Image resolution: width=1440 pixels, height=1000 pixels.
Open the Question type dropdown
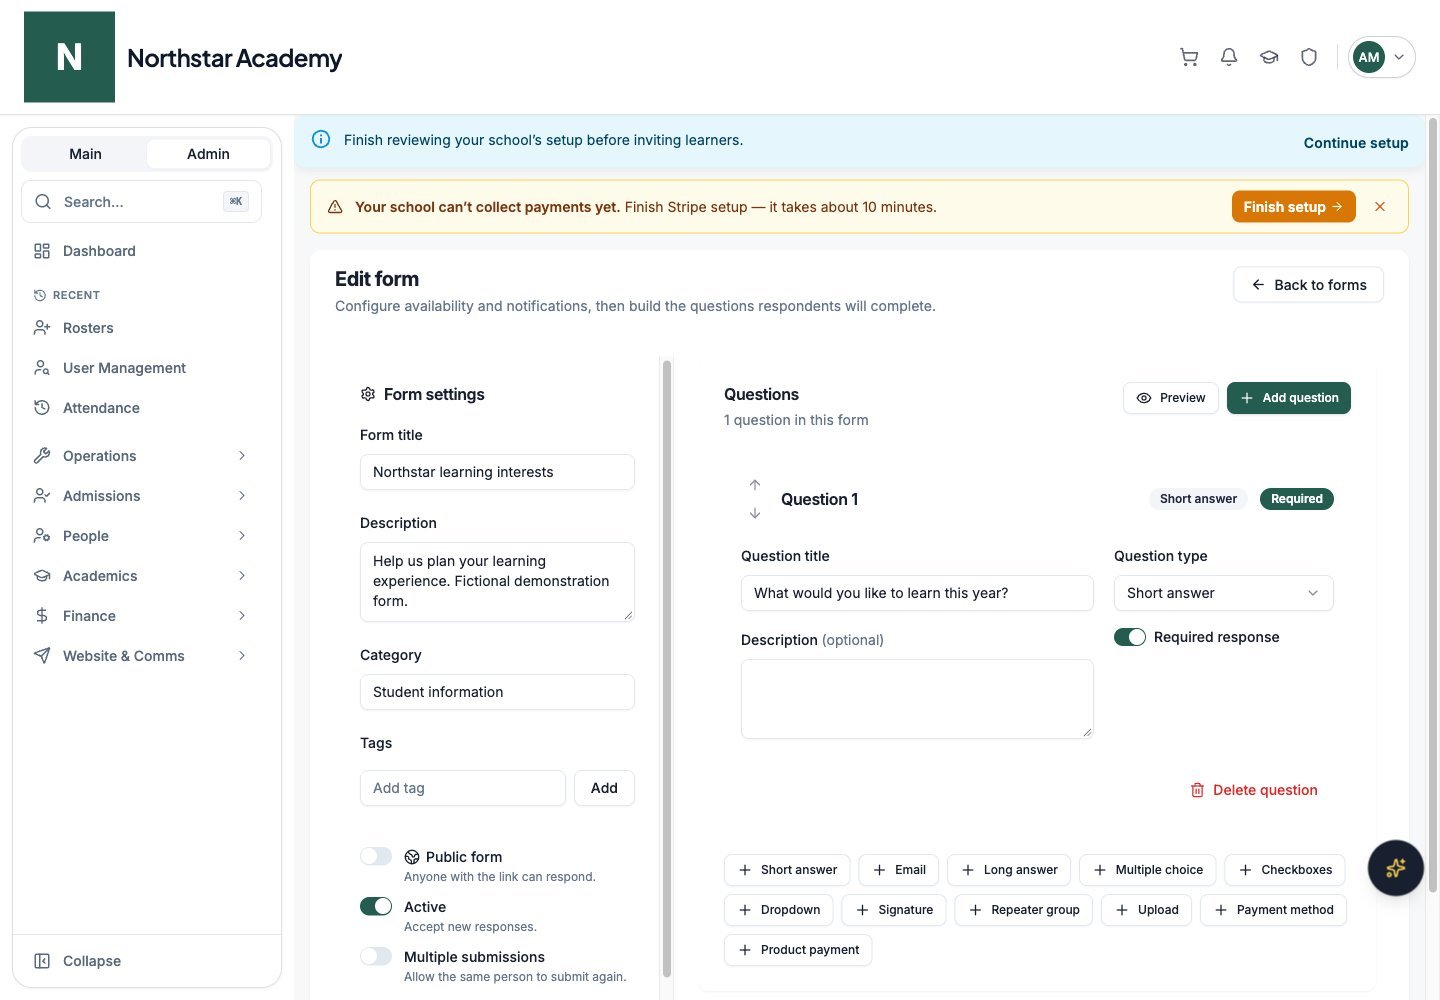1224,593
